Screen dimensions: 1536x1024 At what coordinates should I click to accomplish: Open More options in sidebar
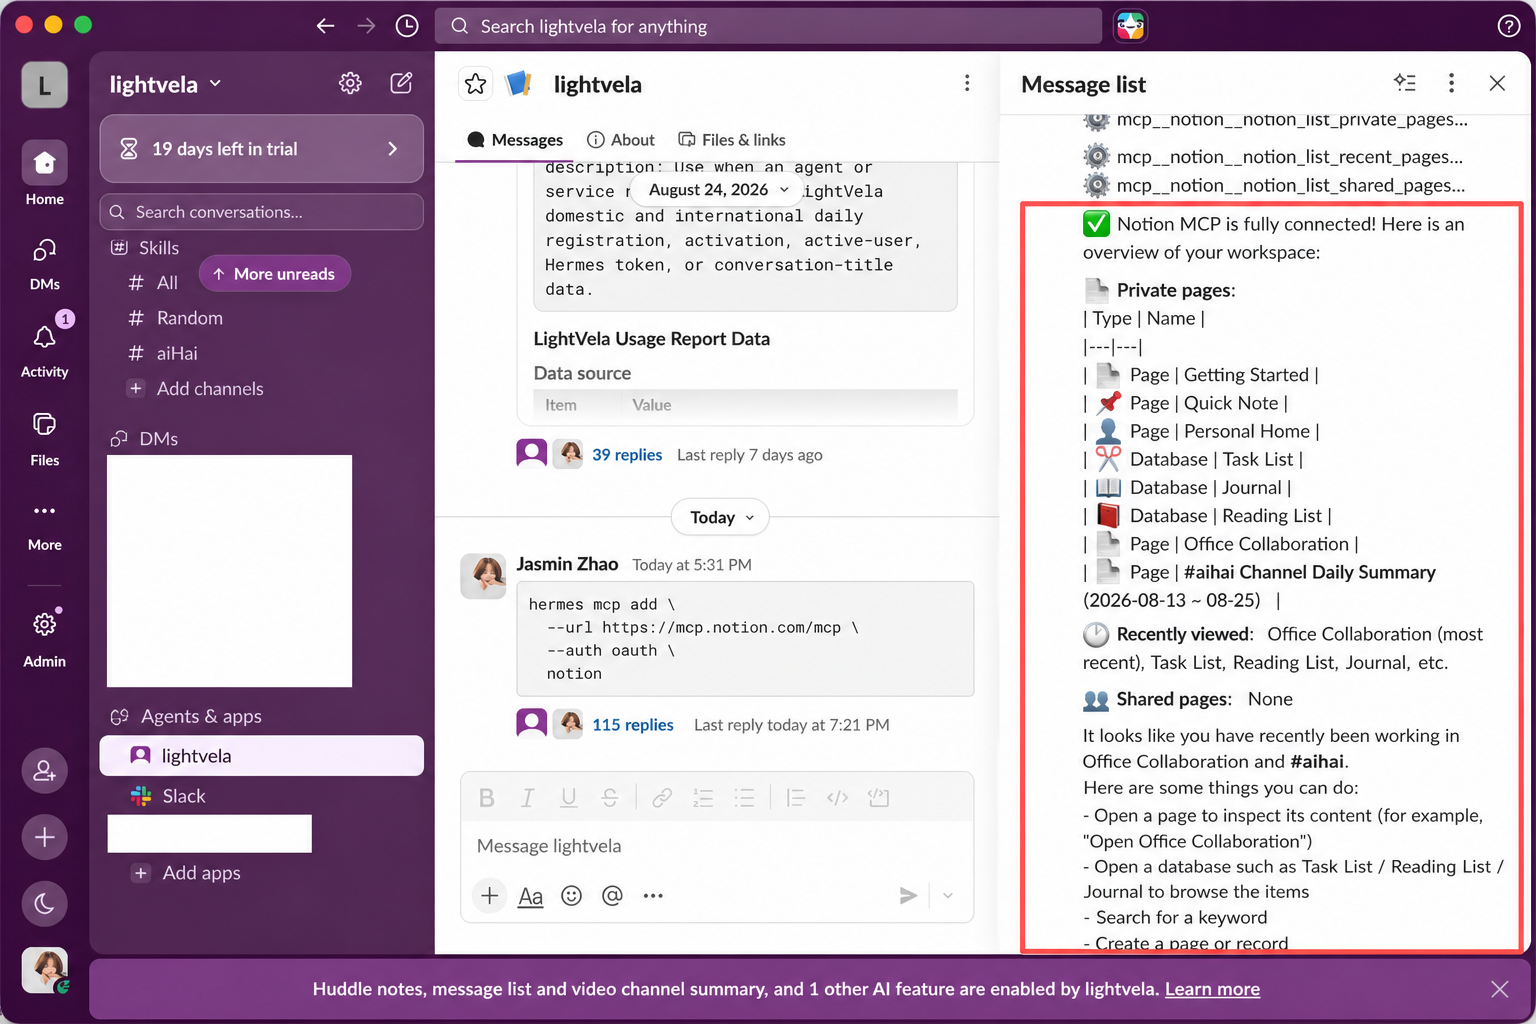click(45, 525)
